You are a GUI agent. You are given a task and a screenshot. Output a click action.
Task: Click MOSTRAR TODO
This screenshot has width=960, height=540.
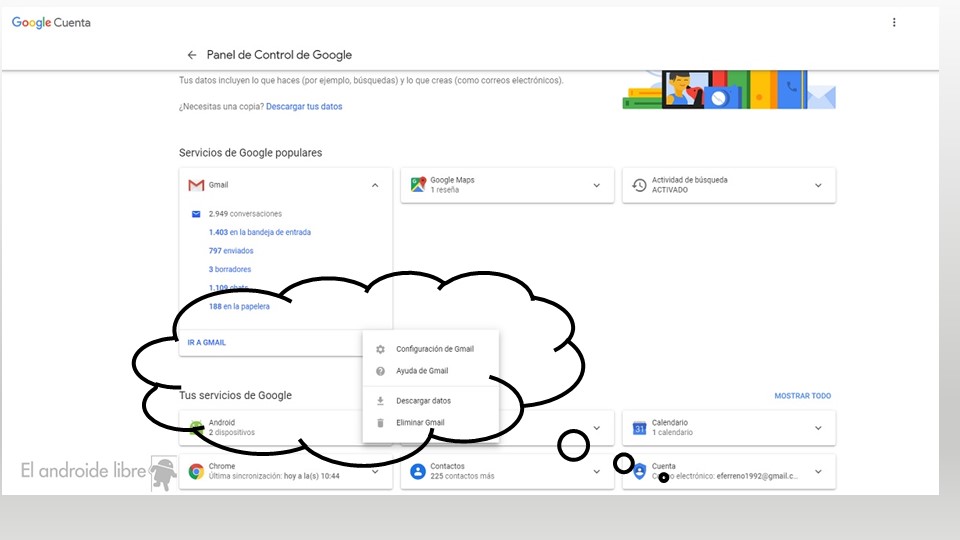pos(803,396)
